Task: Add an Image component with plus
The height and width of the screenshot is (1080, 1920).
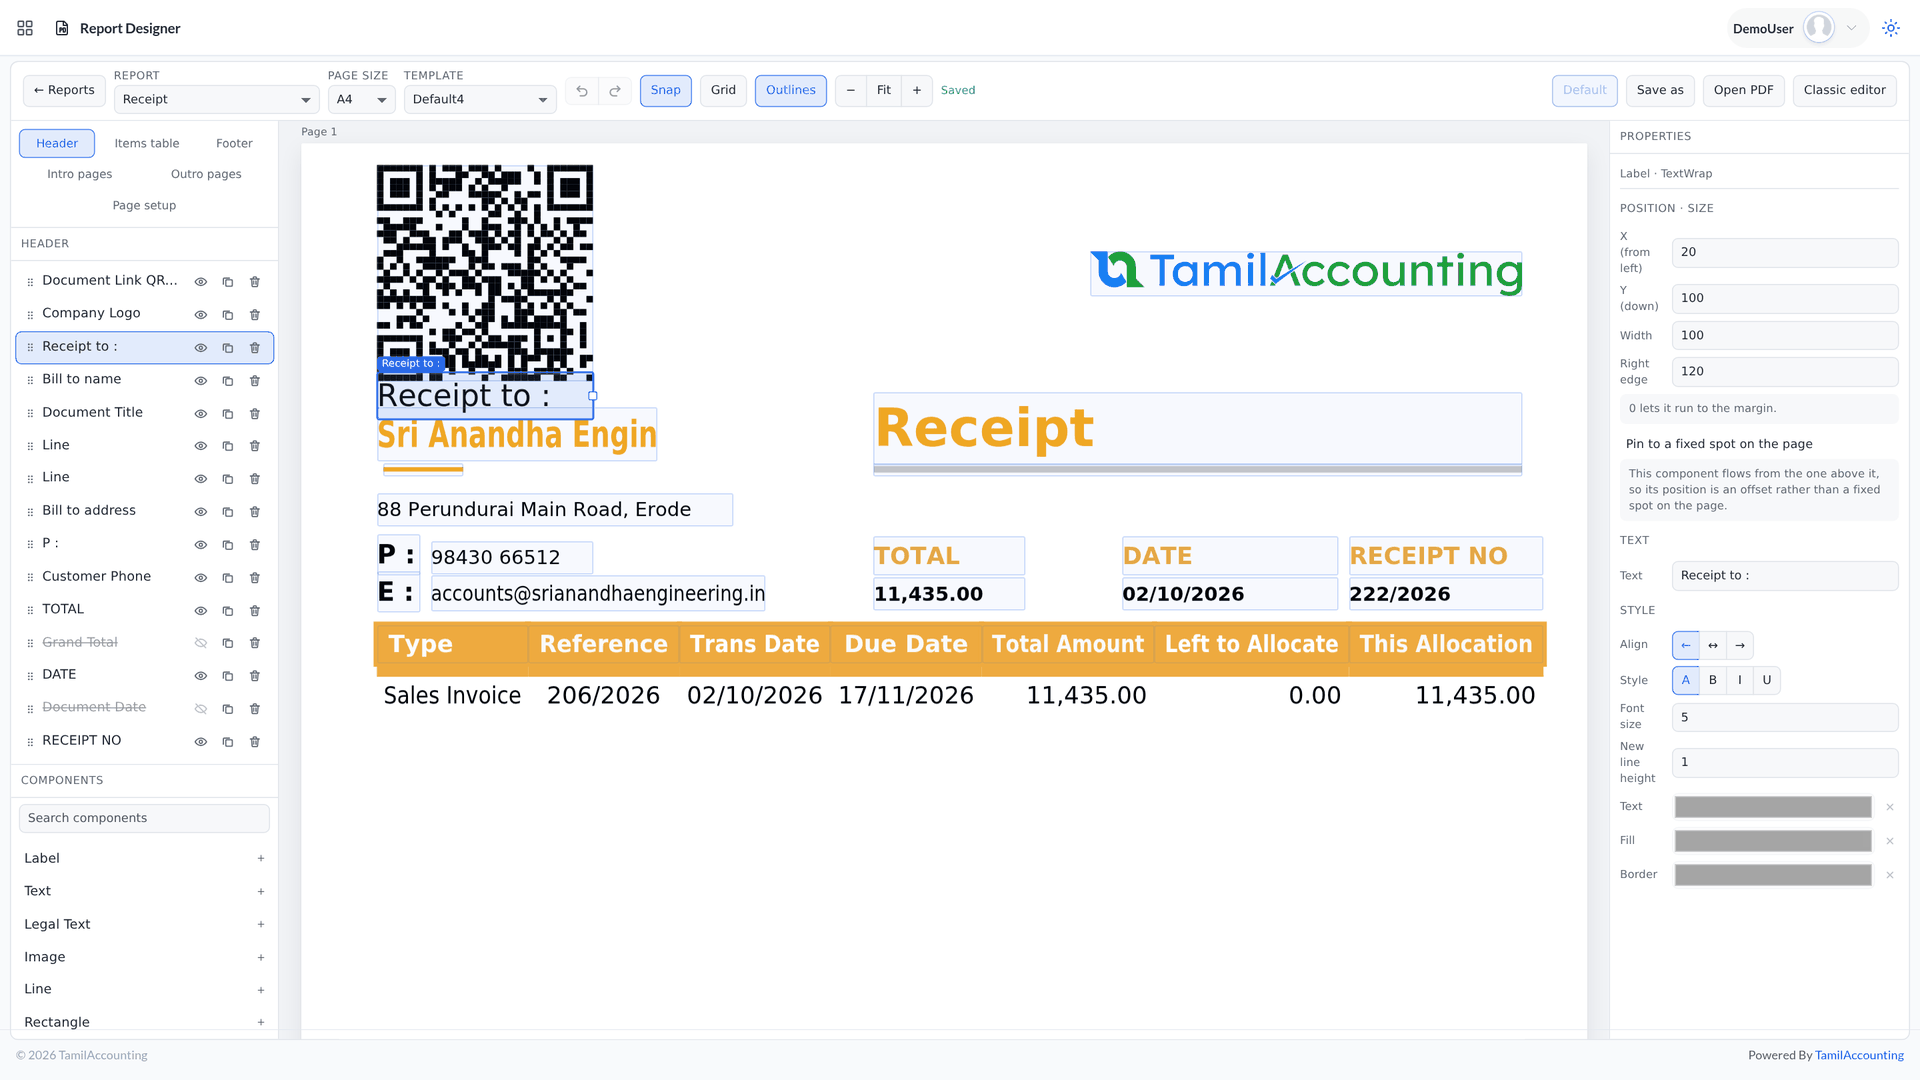Action: pos(261,957)
